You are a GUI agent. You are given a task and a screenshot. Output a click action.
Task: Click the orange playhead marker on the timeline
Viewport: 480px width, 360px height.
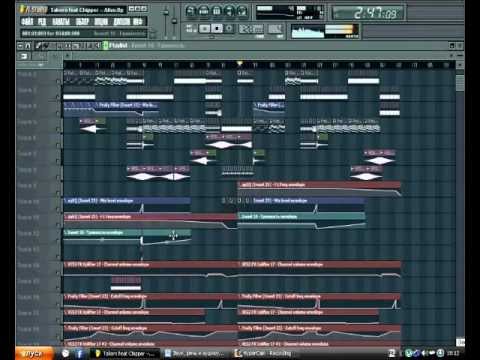[239, 63]
